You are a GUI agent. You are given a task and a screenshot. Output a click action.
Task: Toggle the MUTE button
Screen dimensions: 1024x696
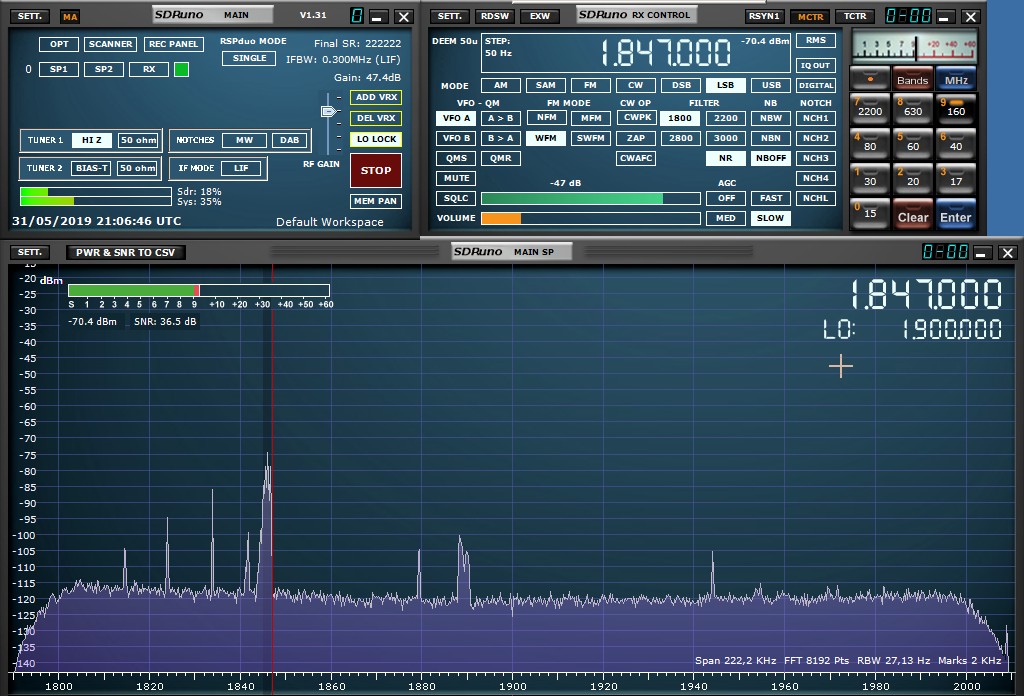tap(456, 178)
